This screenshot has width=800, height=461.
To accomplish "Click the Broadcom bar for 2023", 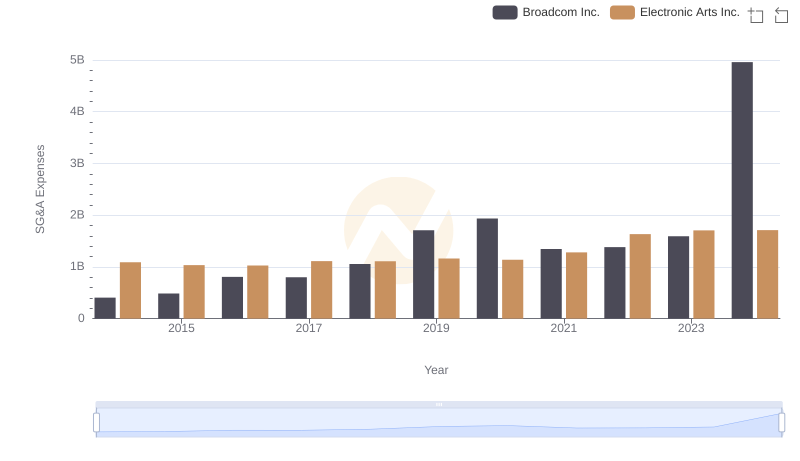I will click(679, 277).
